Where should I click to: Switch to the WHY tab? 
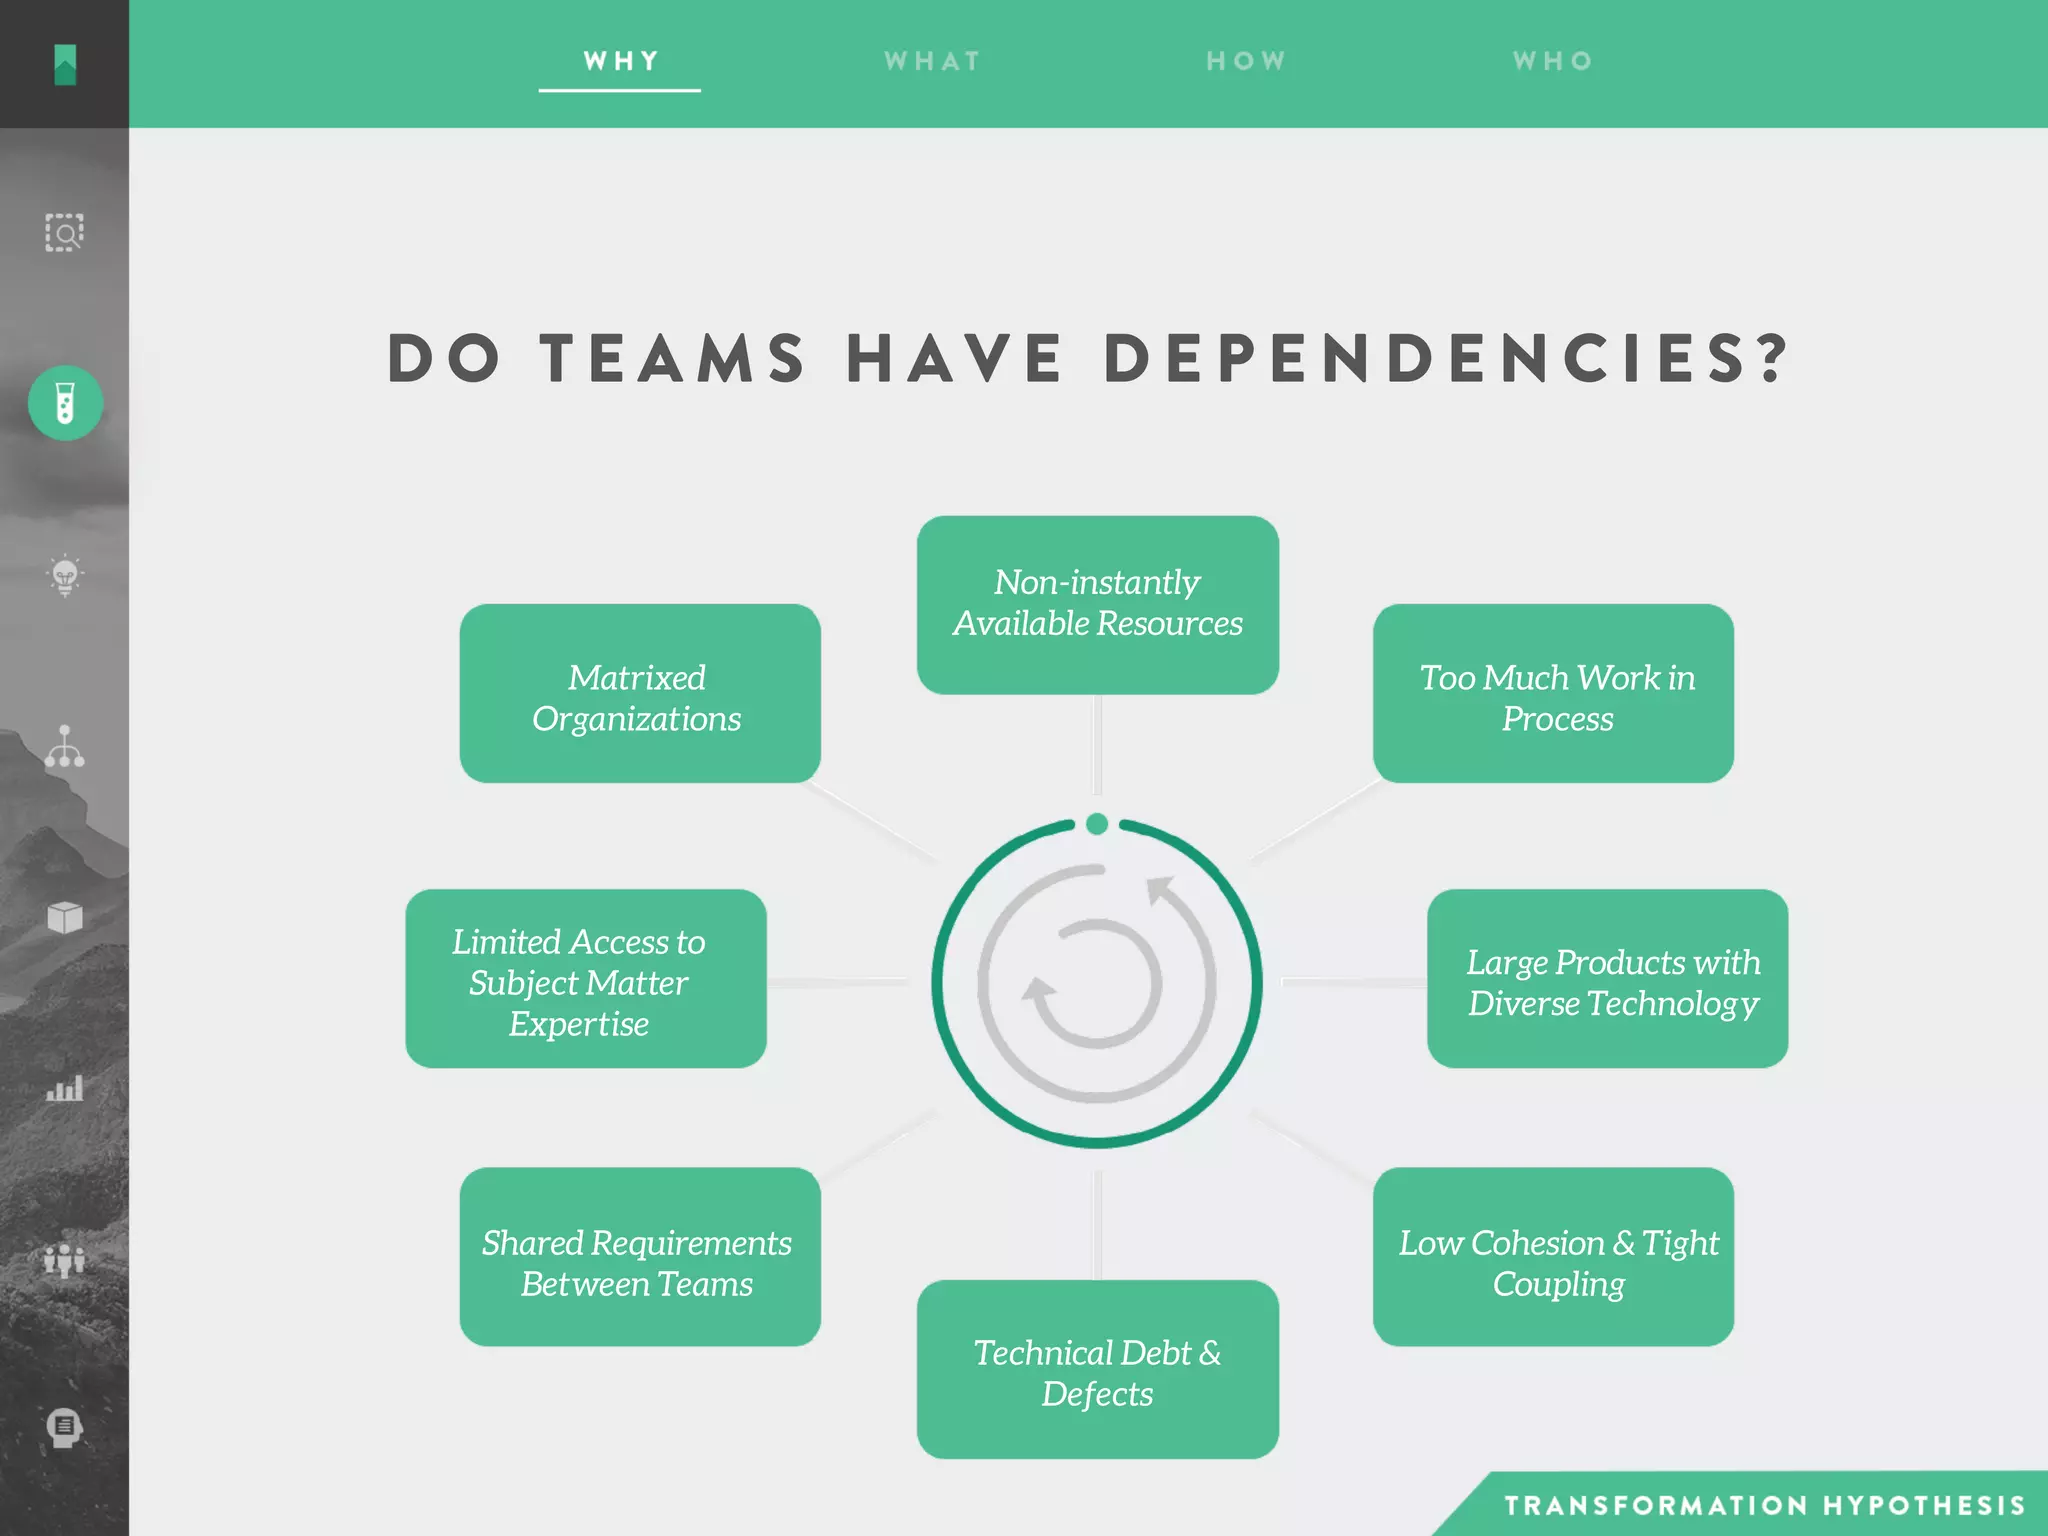tap(621, 61)
